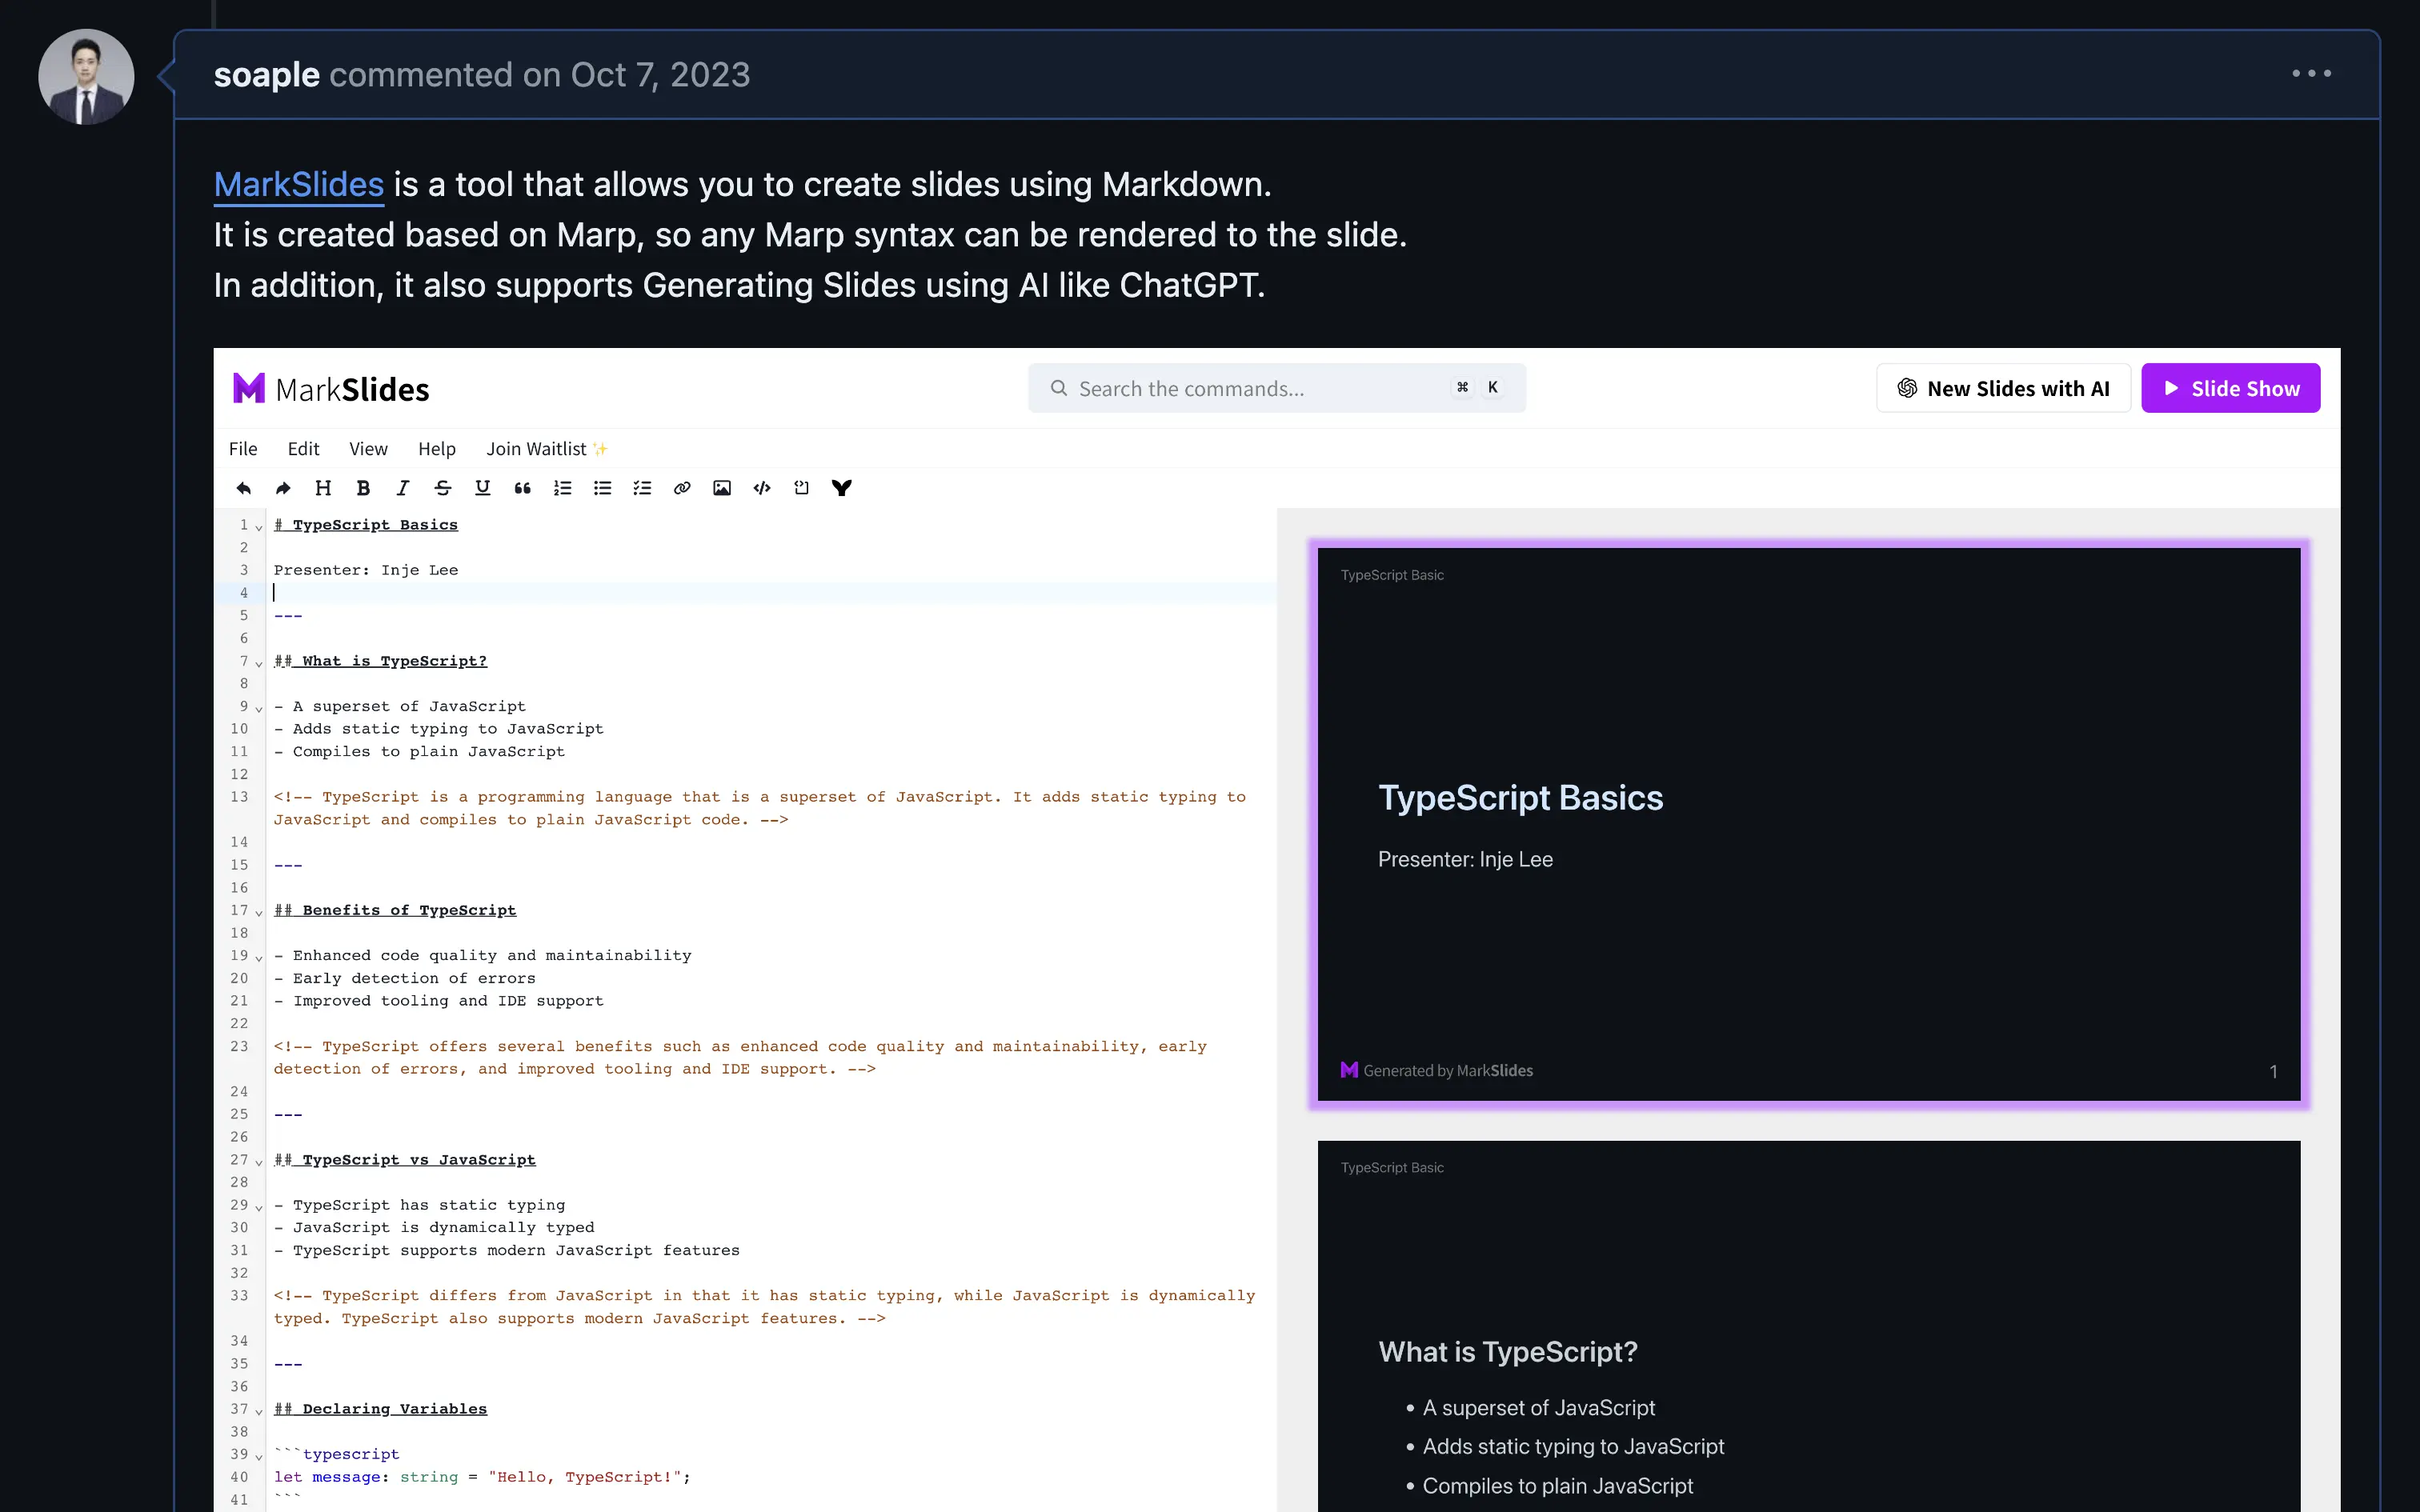Click the Oct 7, 2023 comment timestamp
The width and height of the screenshot is (2420, 1512).
pos(660,75)
